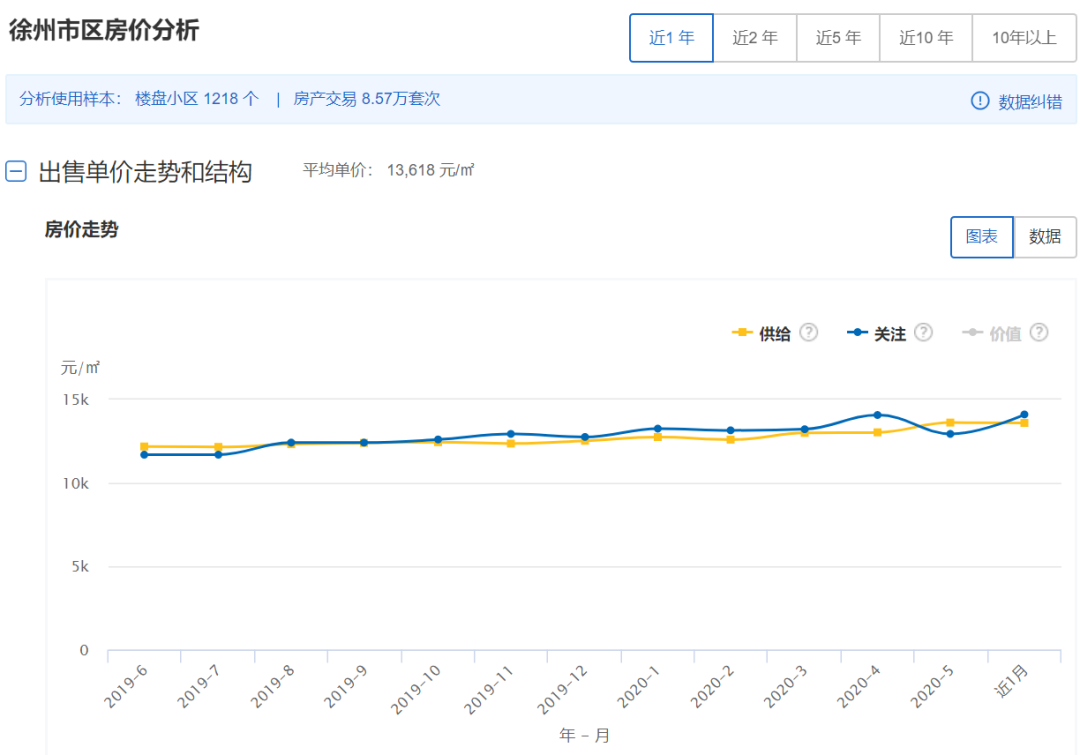Click the yellow 供给 point at 2019-7
Viewport: 1080px width, 755px height.
pyautogui.click(x=218, y=447)
